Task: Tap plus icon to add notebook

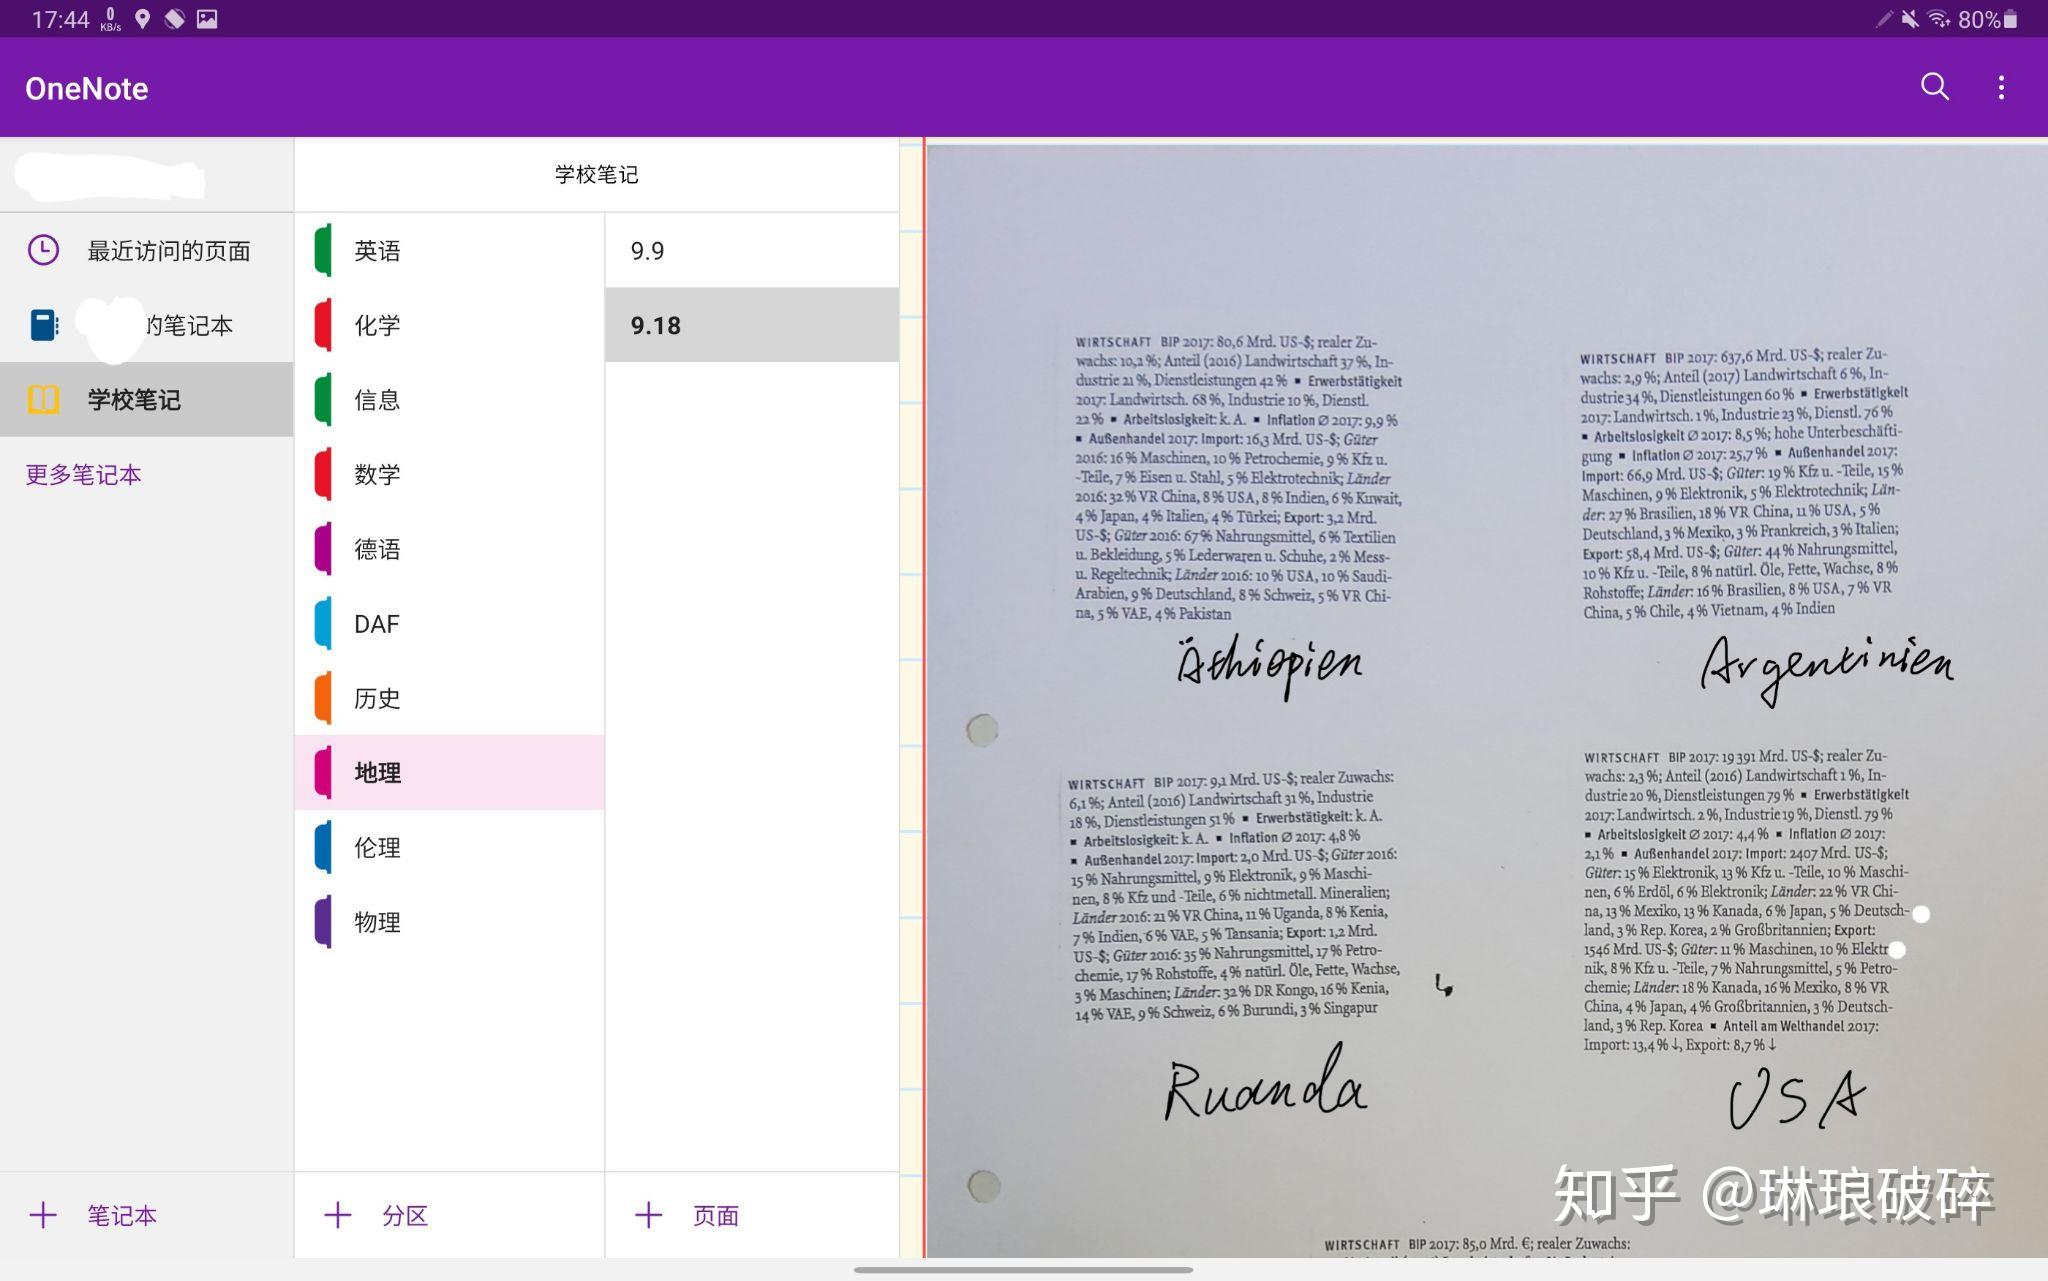Action: tap(43, 1215)
